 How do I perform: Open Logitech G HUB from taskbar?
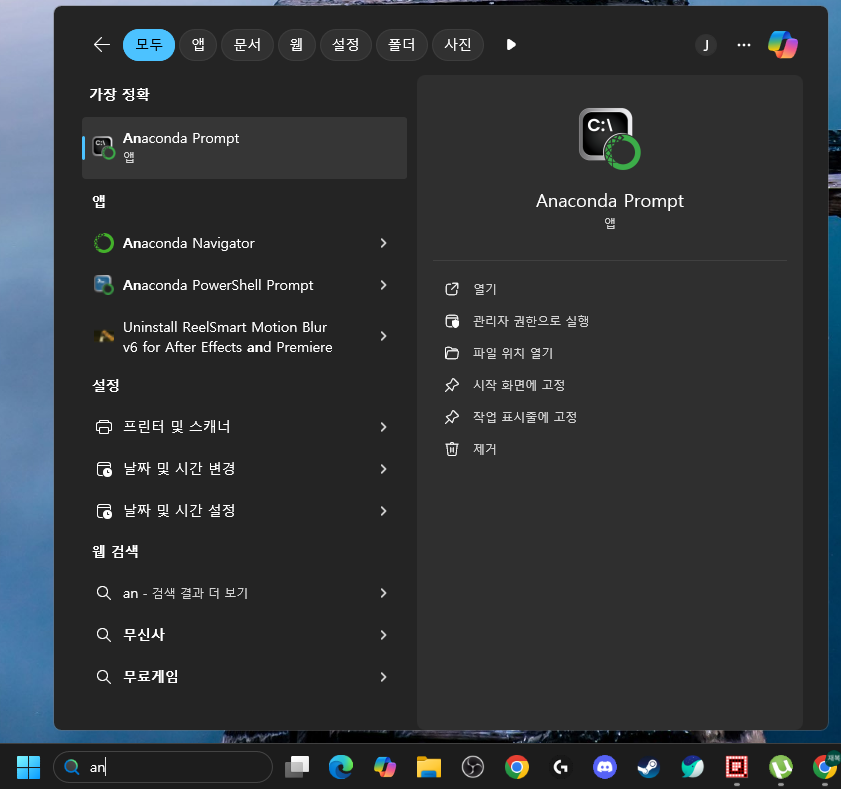561,767
